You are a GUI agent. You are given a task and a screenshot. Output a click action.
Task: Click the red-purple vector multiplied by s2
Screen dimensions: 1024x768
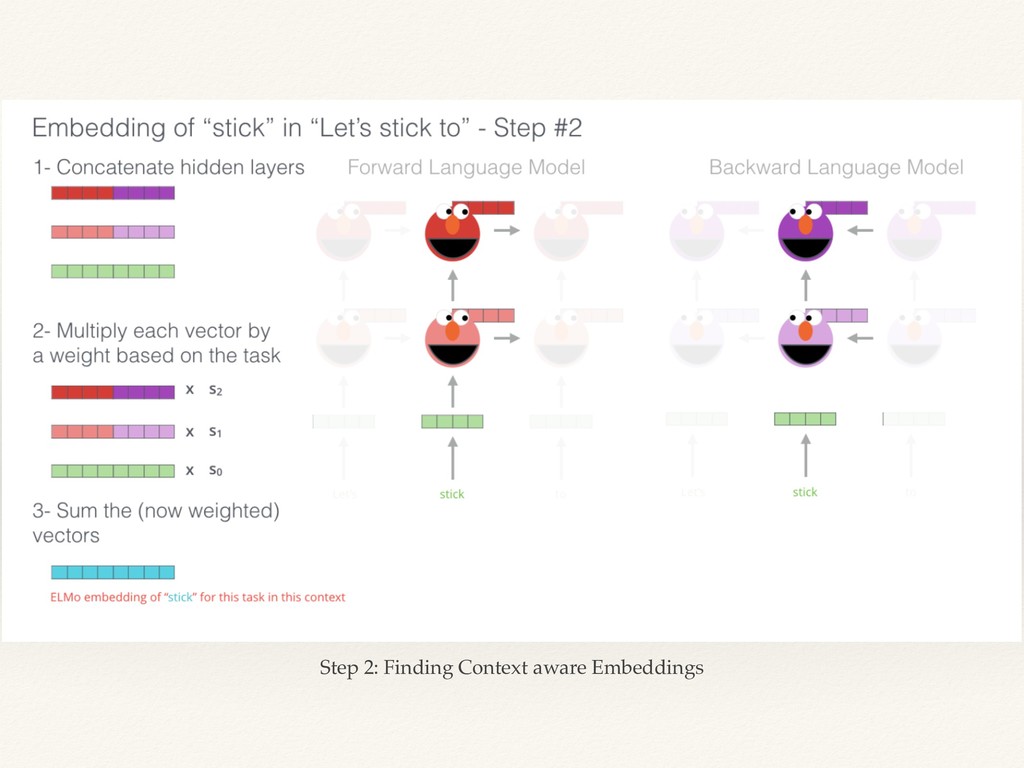point(113,392)
